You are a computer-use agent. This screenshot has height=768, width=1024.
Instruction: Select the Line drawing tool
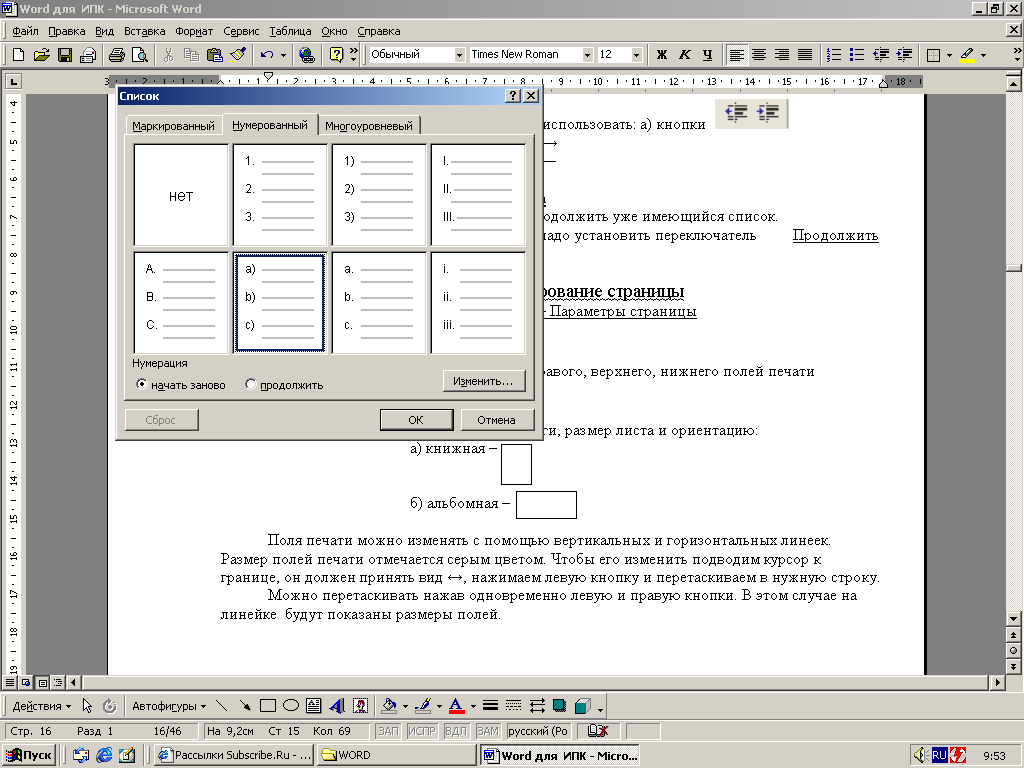221,705
